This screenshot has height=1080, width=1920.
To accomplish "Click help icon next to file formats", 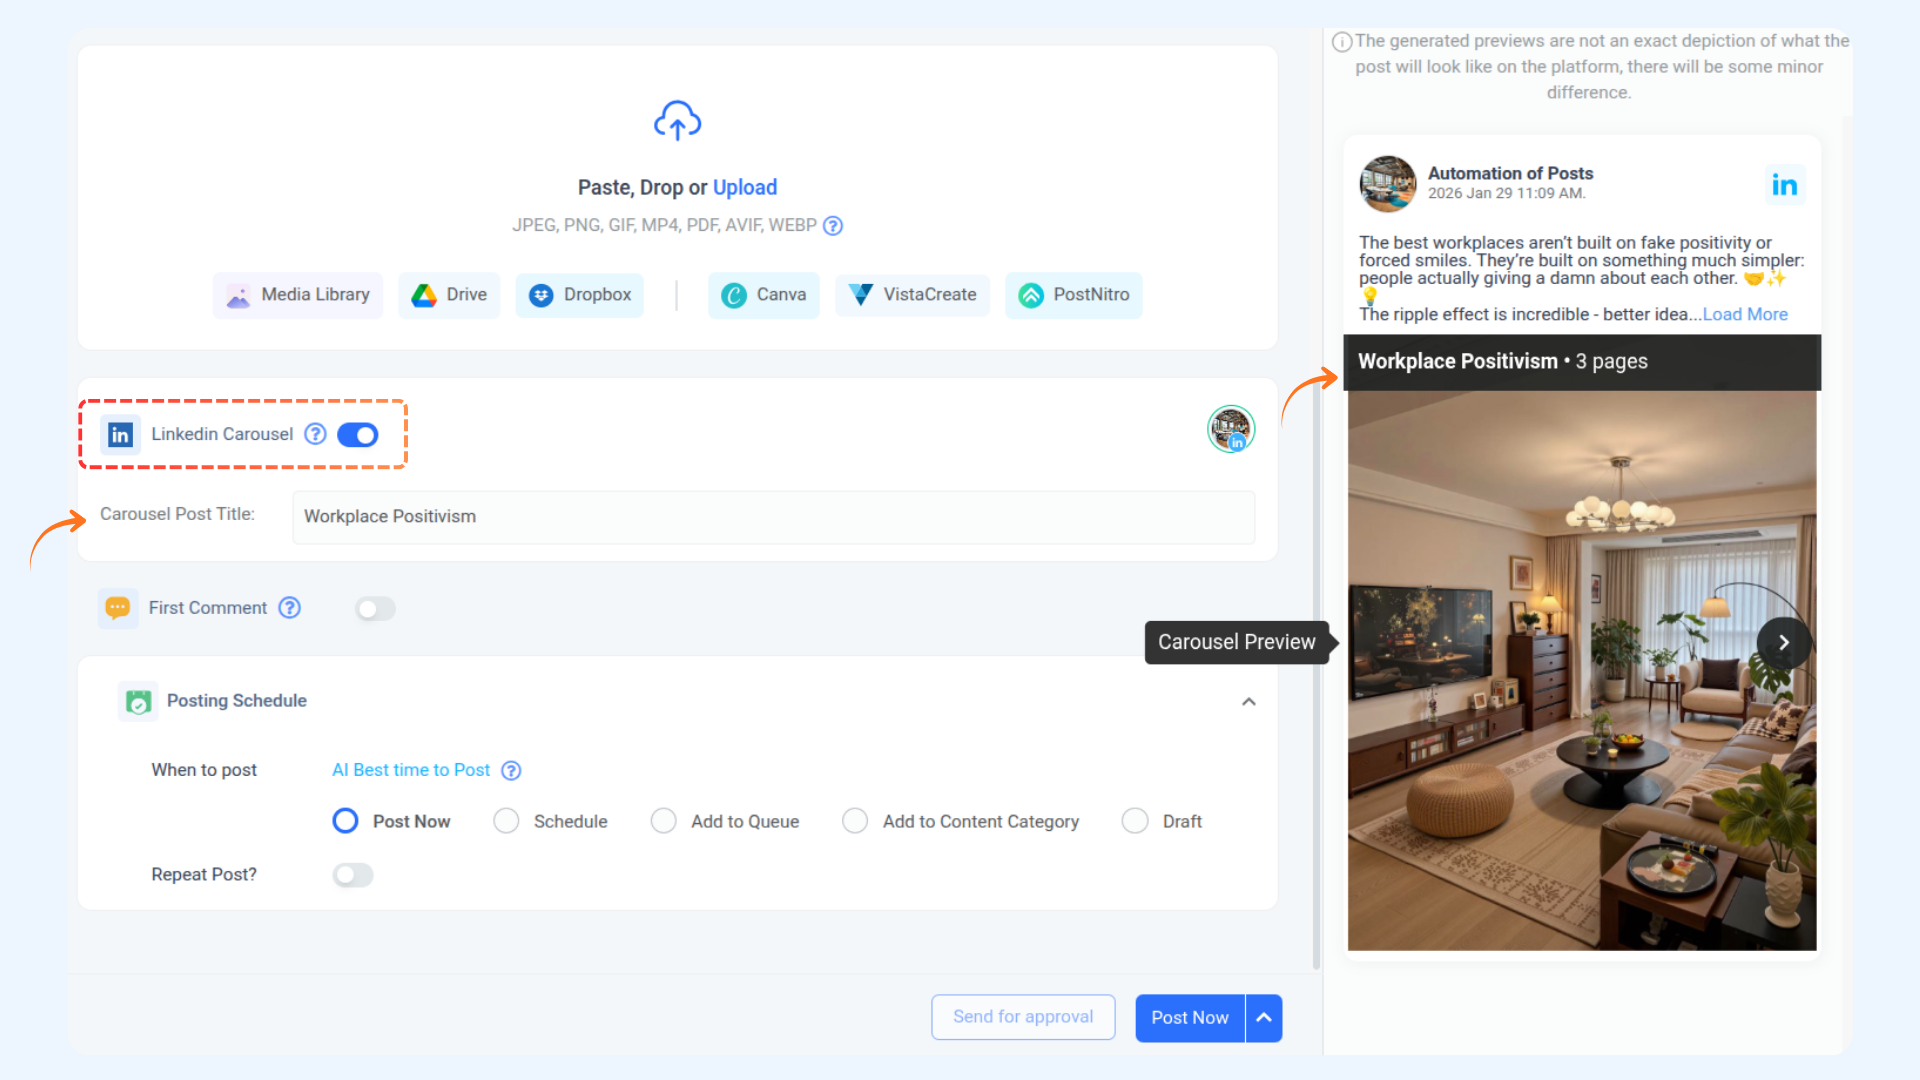I will pos(833,226).
